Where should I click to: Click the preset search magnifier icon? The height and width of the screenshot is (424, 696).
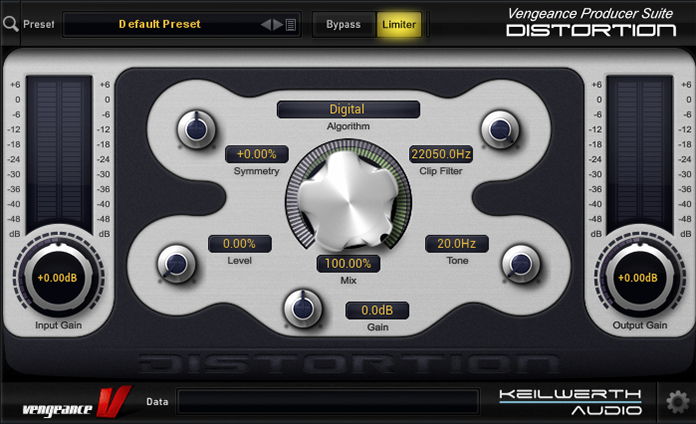click(x=10, y=24)
